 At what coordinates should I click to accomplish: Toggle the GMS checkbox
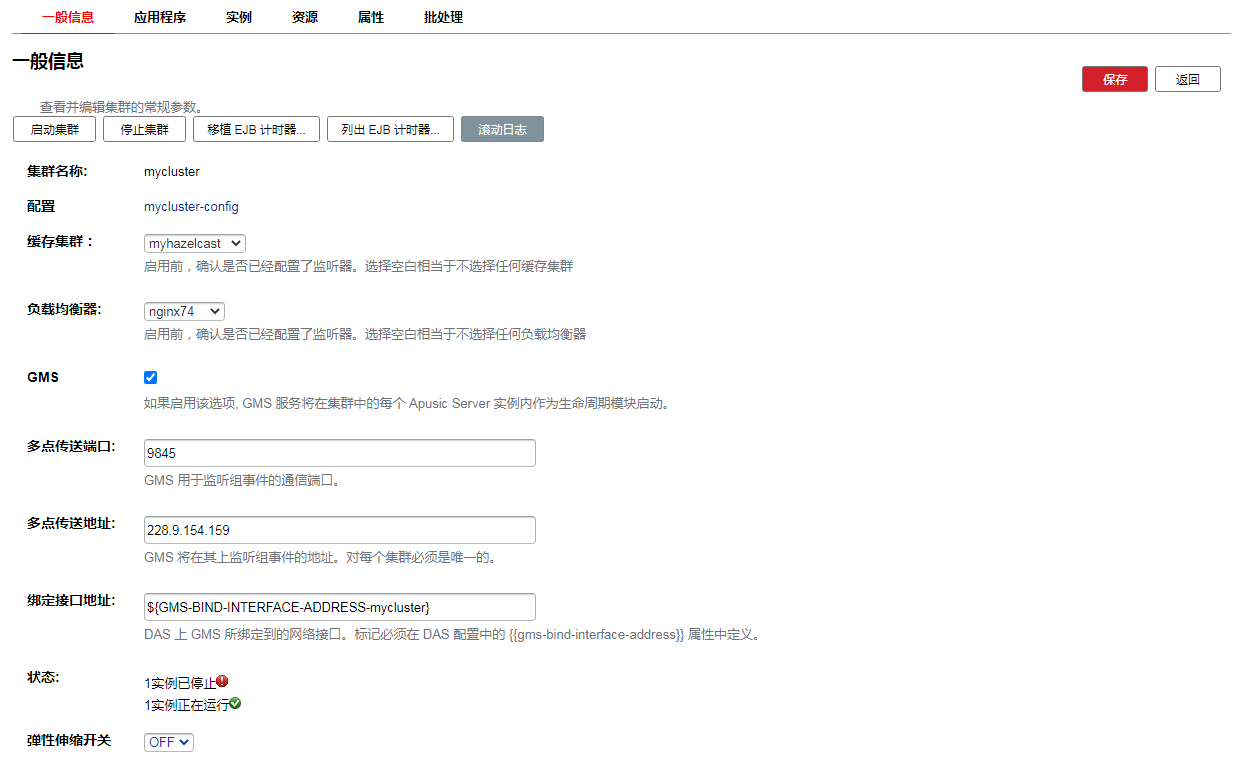[x=151, y=377]
